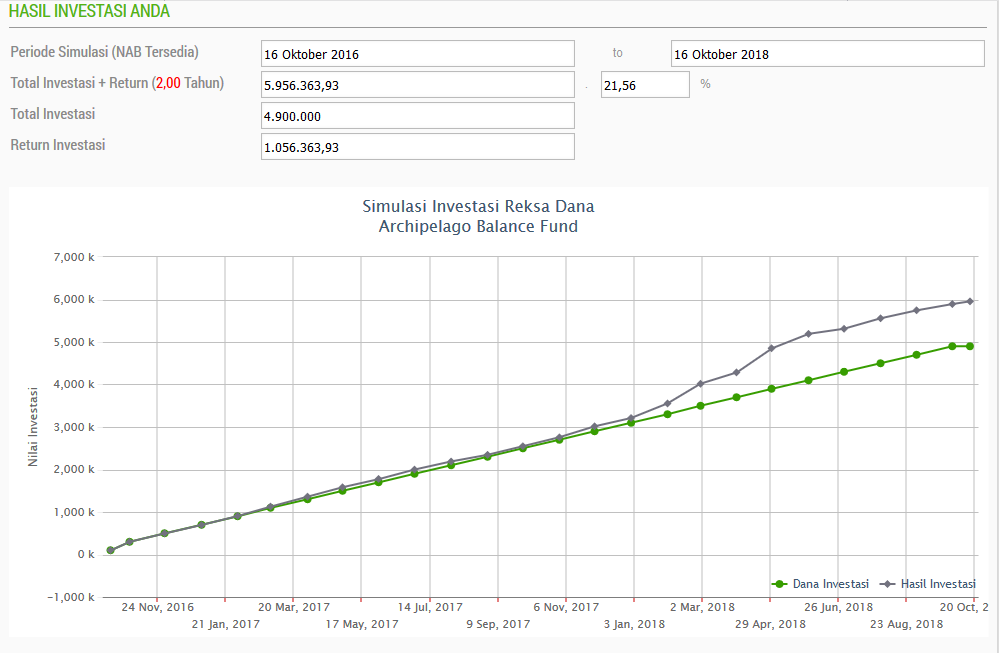Focus the Total Investasi field showing 4.900.000
This screenshot has height=653, width=999.
pos(417,116)
